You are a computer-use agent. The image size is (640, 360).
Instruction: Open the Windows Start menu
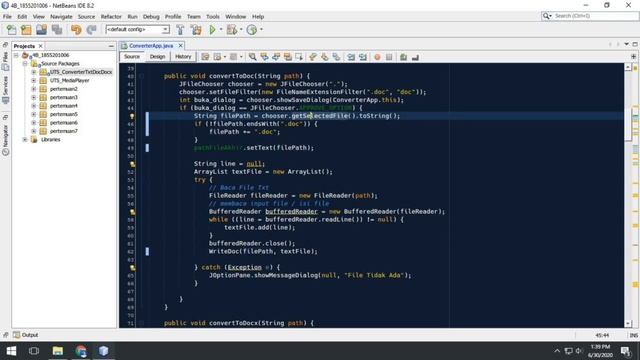(x=11, y=351)
